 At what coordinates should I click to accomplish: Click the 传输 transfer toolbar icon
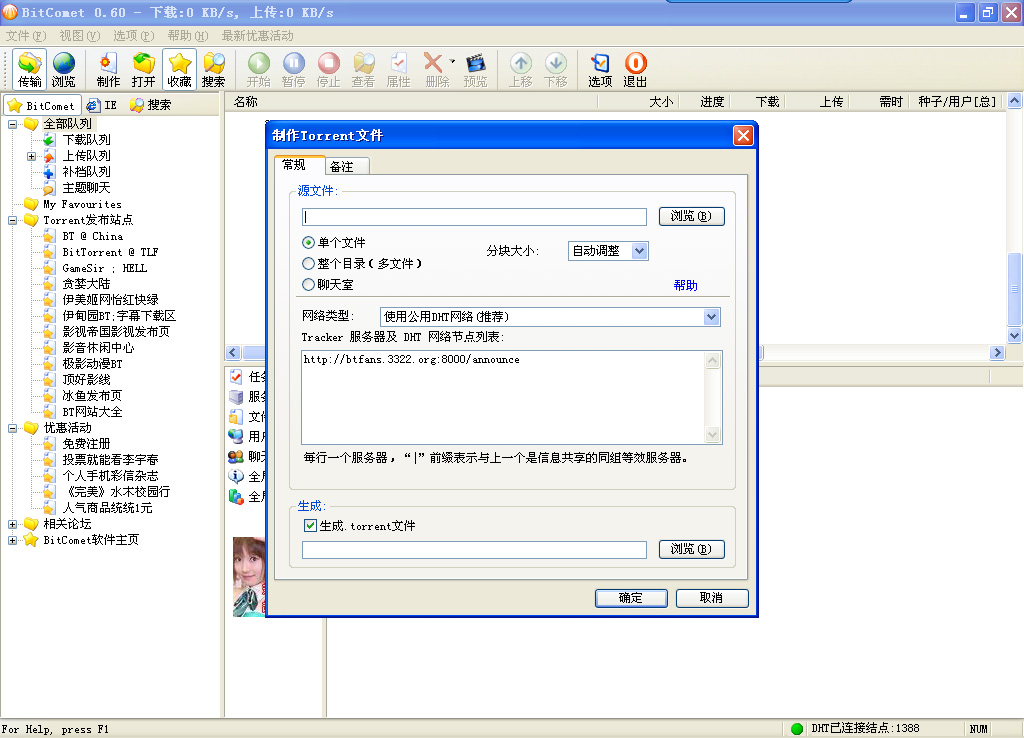click(x=29, y=69)
